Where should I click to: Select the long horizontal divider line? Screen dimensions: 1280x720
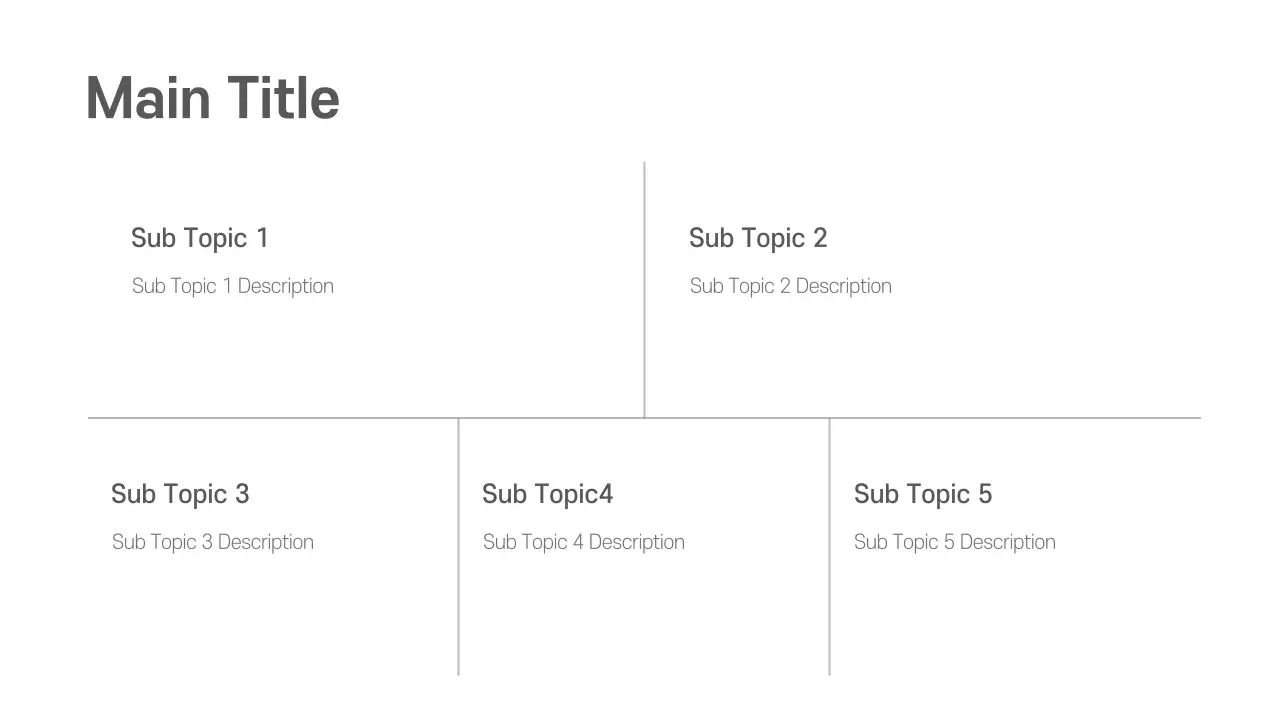click(300, 418)
